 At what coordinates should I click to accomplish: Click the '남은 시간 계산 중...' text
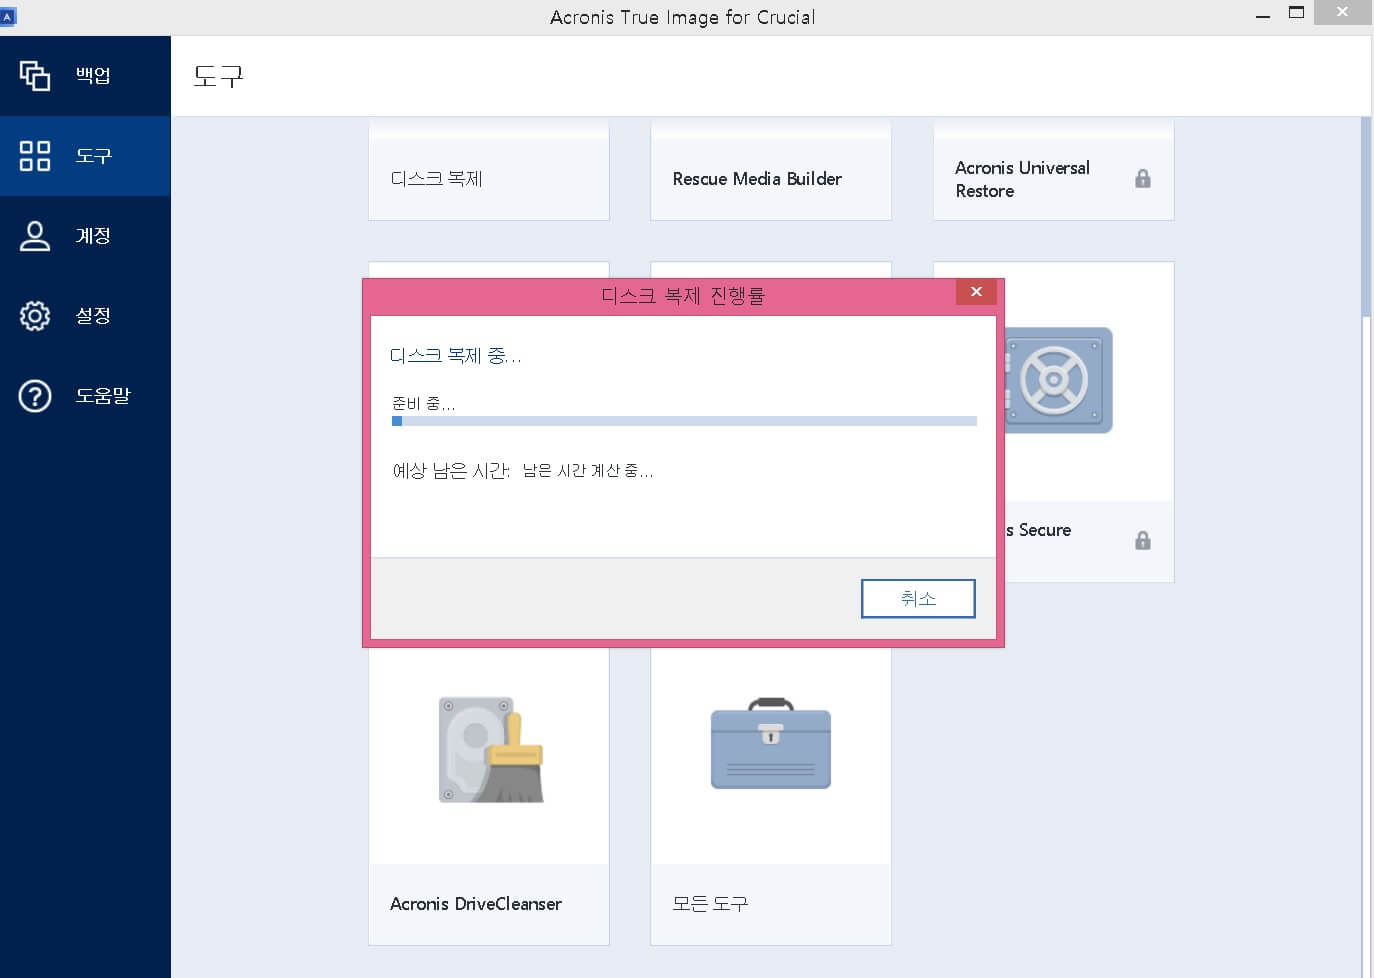(588, 471)
